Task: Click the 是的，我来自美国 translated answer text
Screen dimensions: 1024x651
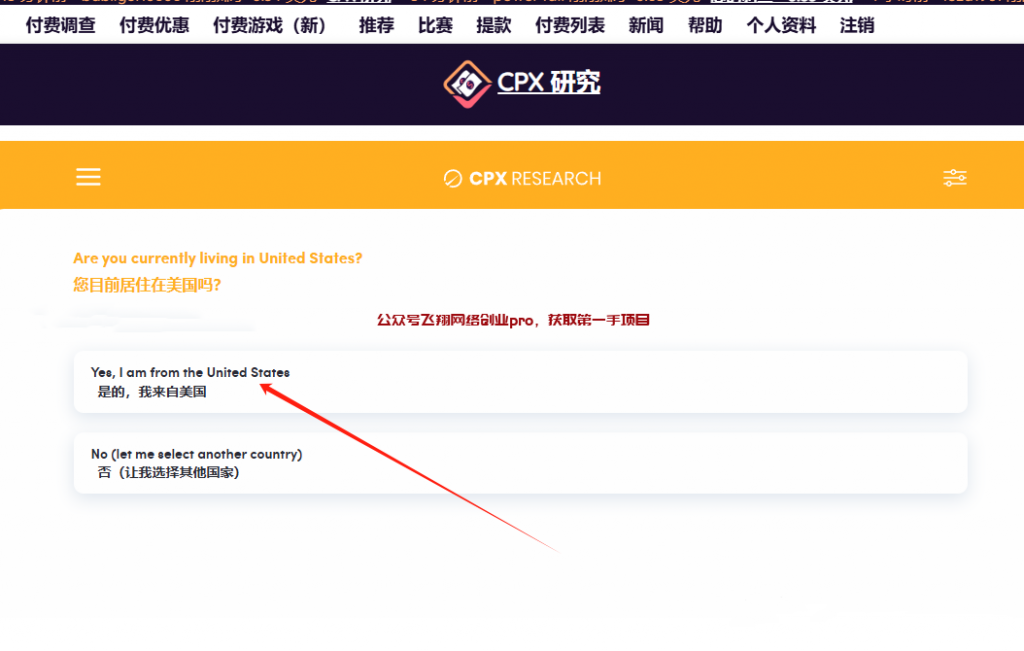Action: tap(152, 392)
